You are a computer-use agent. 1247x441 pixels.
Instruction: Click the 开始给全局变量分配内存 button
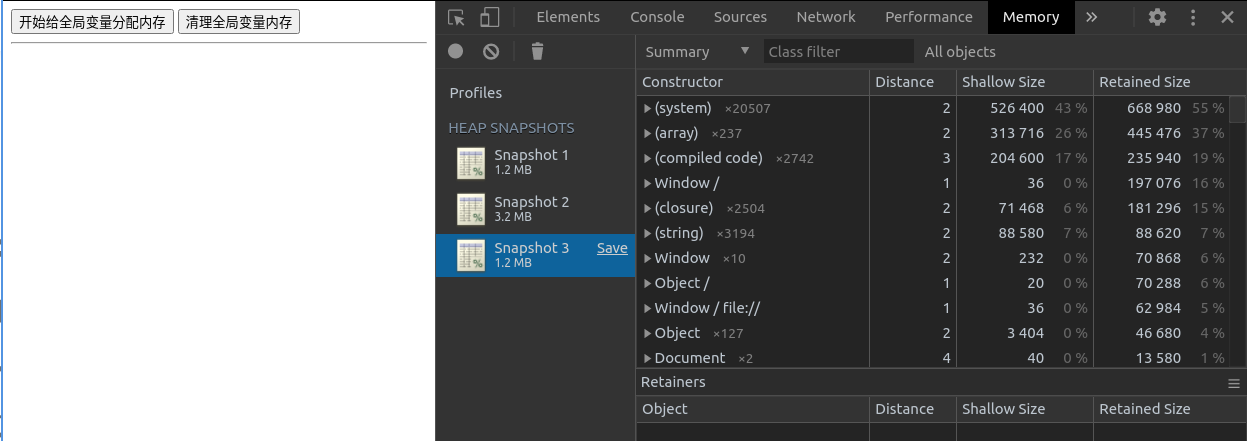point(92,22)
